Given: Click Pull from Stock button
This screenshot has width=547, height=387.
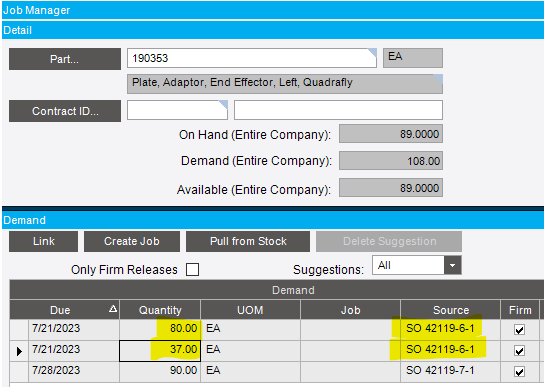Looking at the screenshot, I should tap(248, 241).
